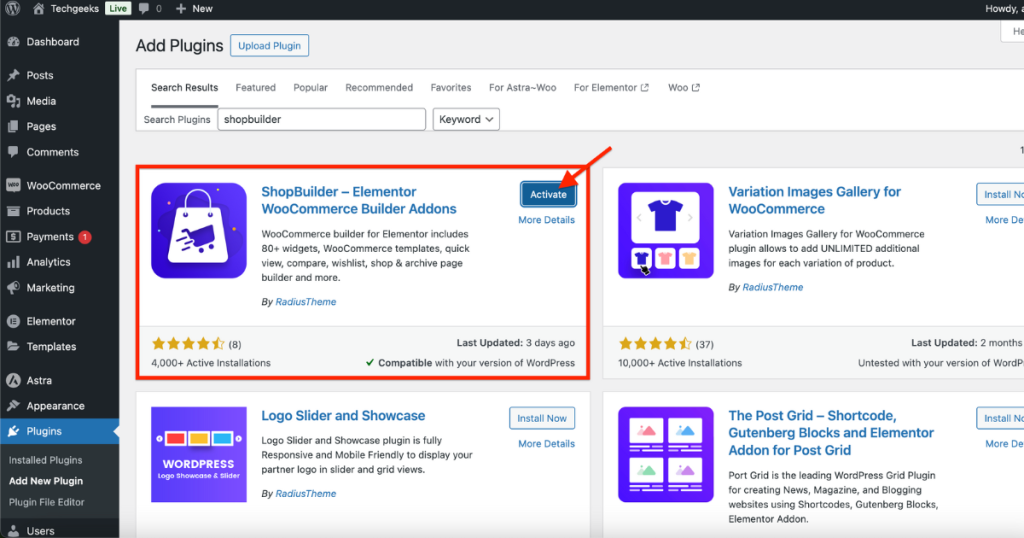This screenshot has width=1024, height=538.
Task: Click the Pages sidebar icon
Action: click(x=13, y=126)
